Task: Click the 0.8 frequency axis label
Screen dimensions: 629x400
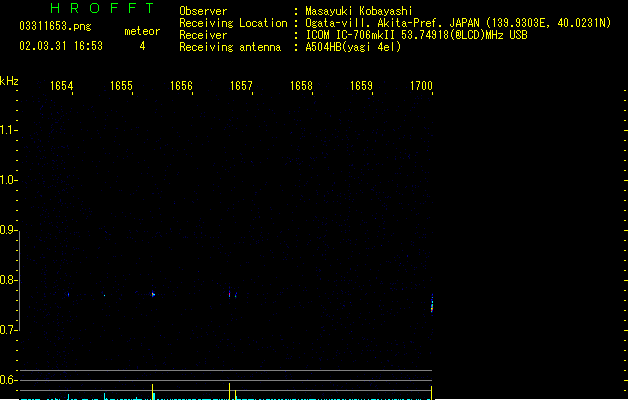Action: [x=7, y=280]
